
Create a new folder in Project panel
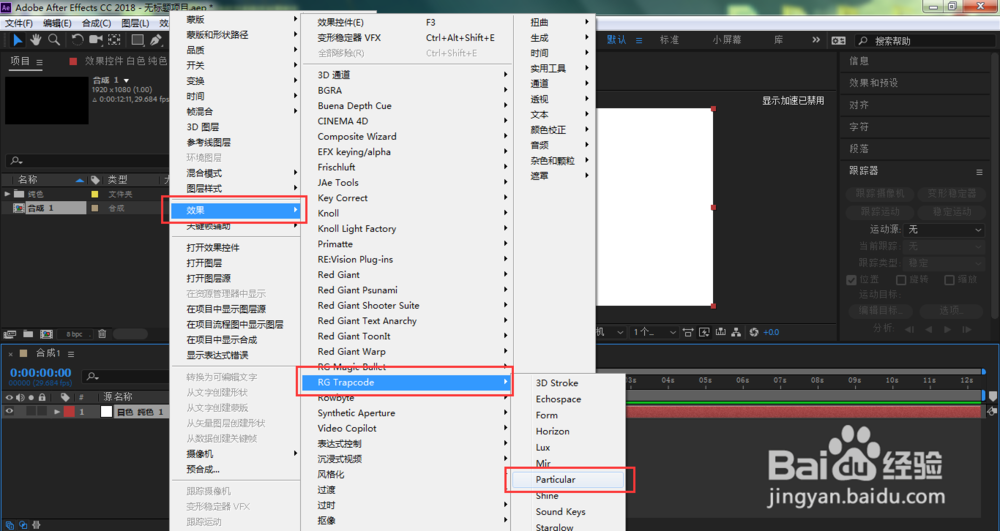tap(28, 333)
